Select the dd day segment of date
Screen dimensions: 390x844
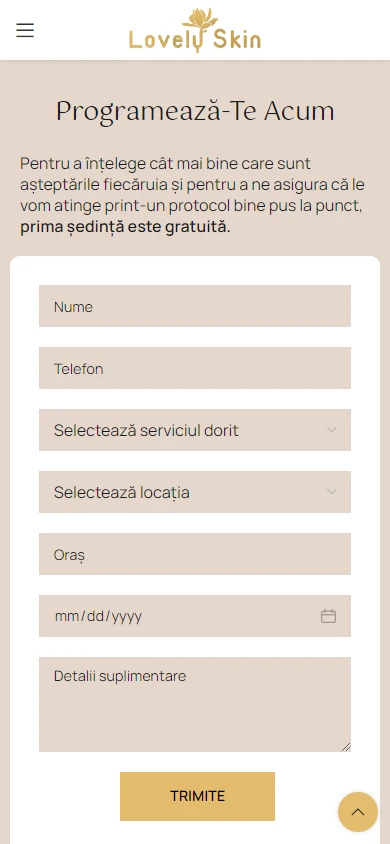pos(95,616)
